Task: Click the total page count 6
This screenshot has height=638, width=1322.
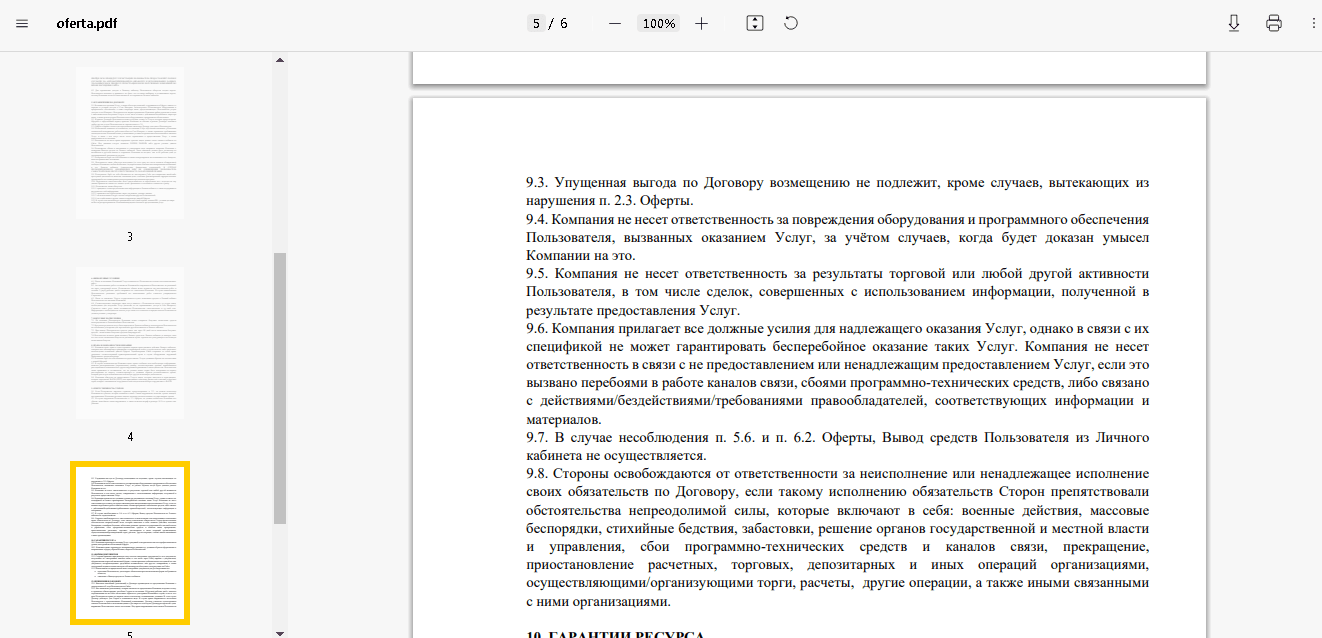Action: 564,23
